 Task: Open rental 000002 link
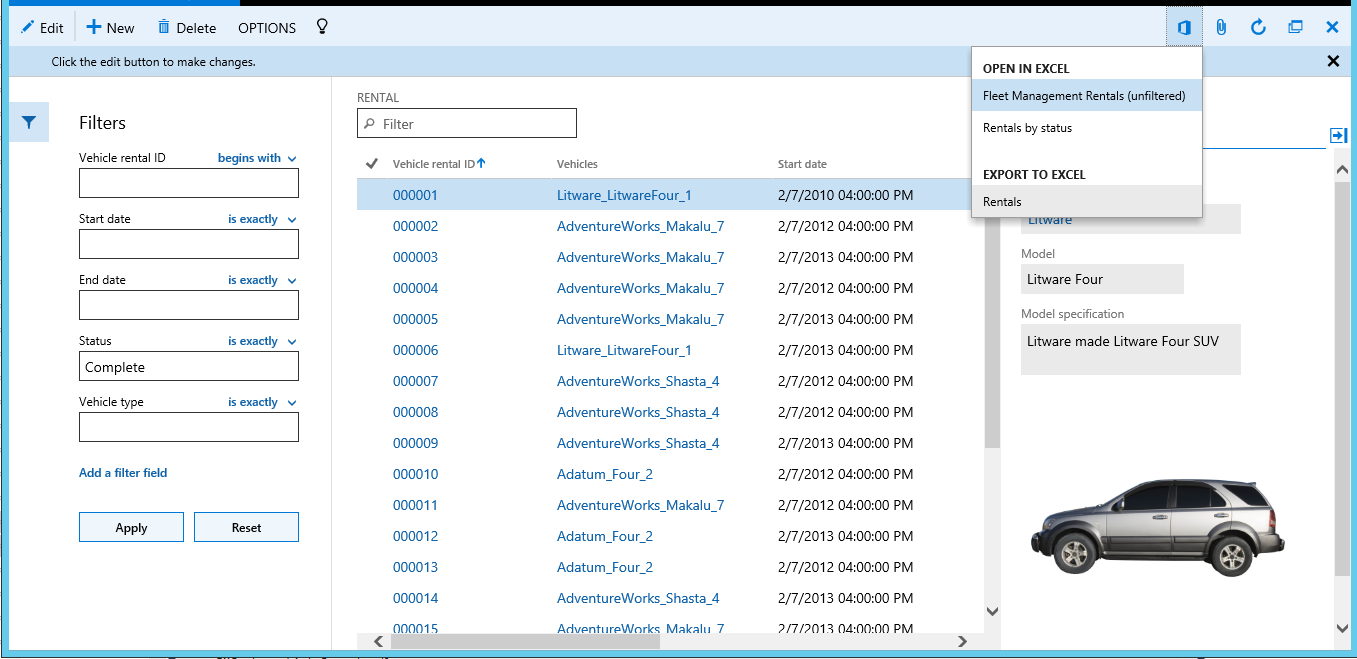pyautogui.click(x=415, y=226)
